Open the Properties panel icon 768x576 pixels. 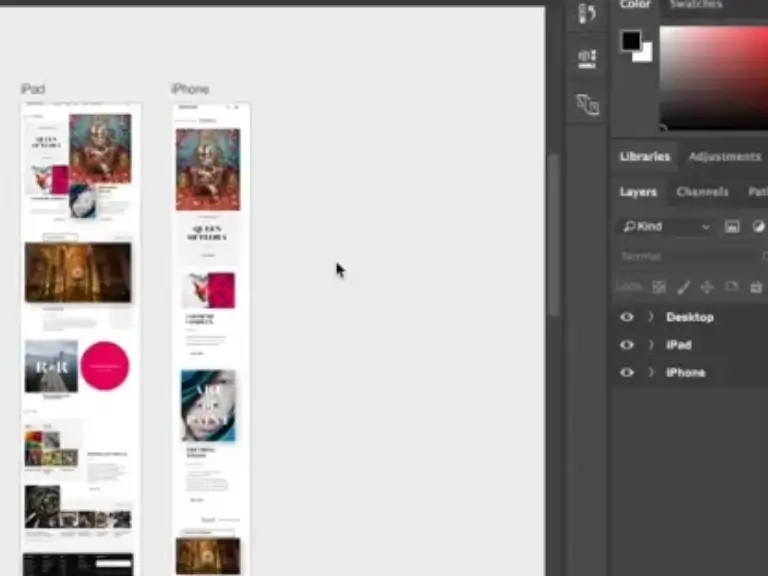587,58
